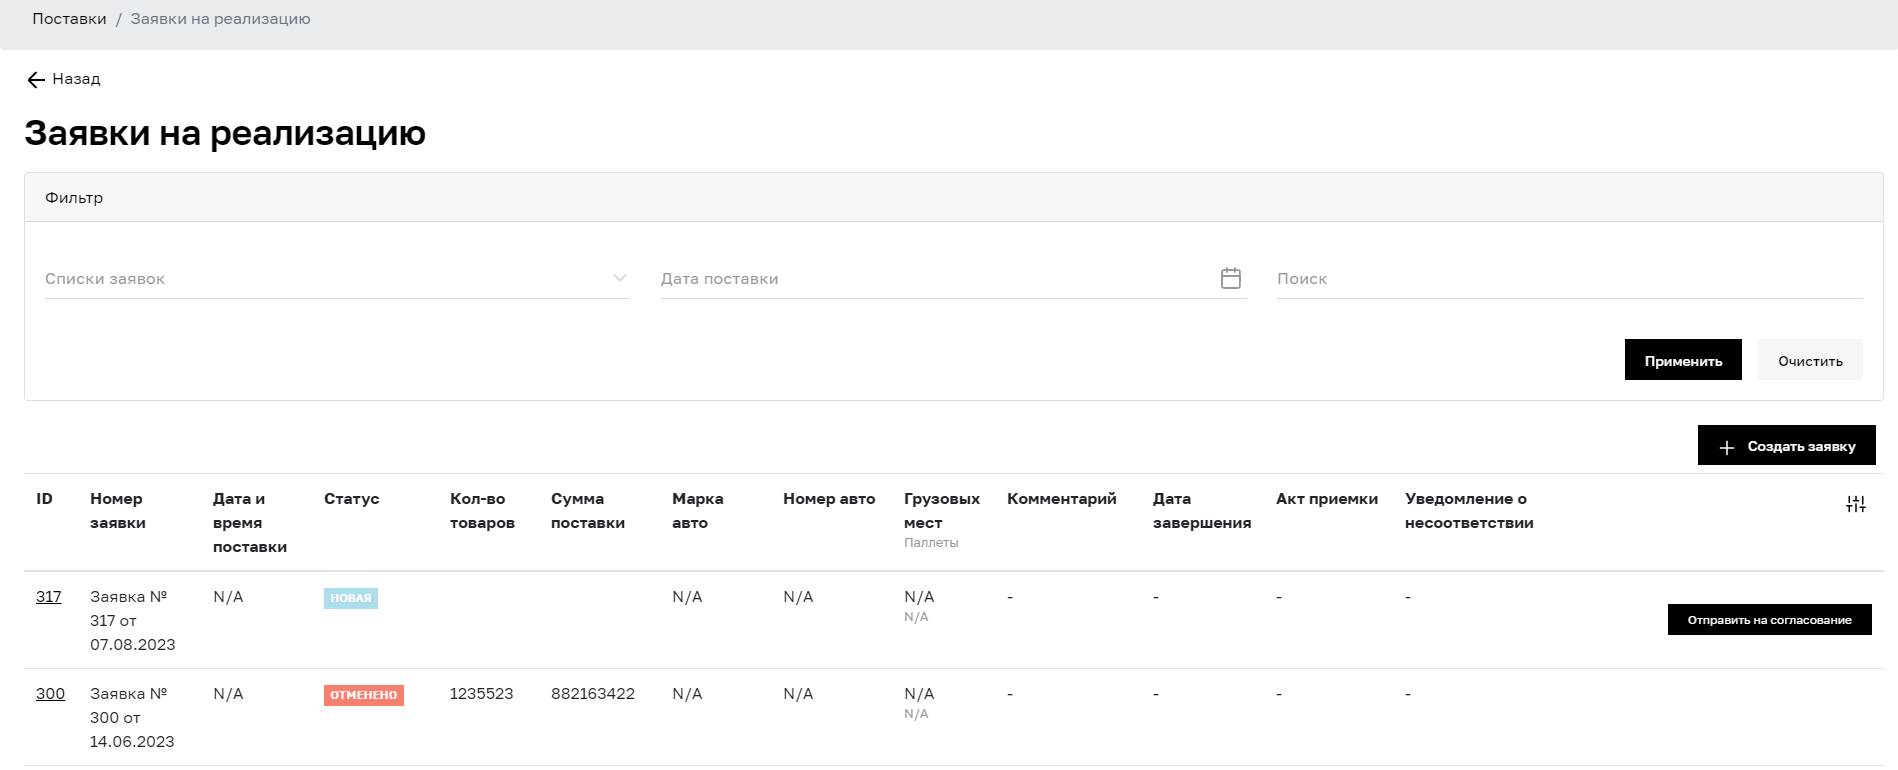This screenshot has width=1898, height=770.
Task: Click quantity value 1235523
Action: pyautogui.click(x=482, y=694)
